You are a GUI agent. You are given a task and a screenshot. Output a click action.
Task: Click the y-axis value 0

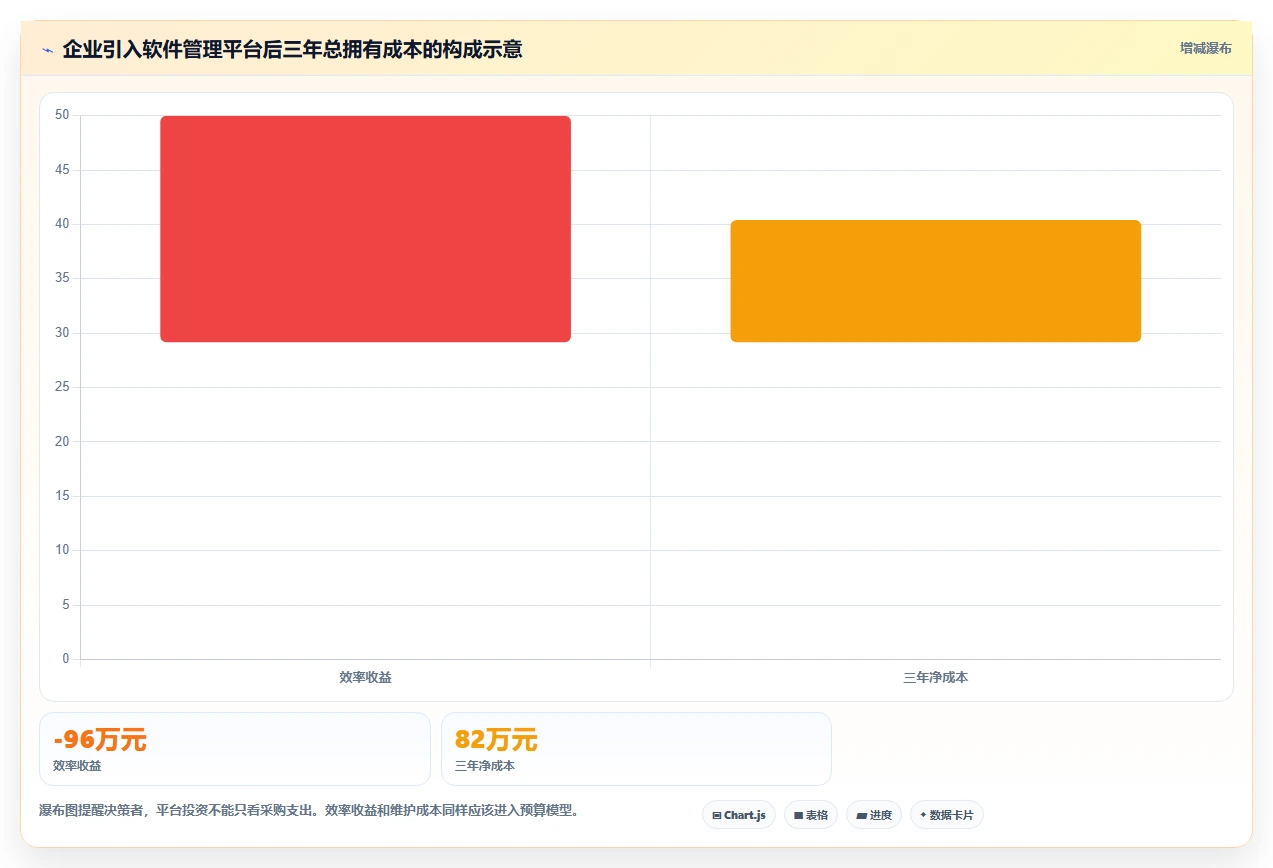66,659
